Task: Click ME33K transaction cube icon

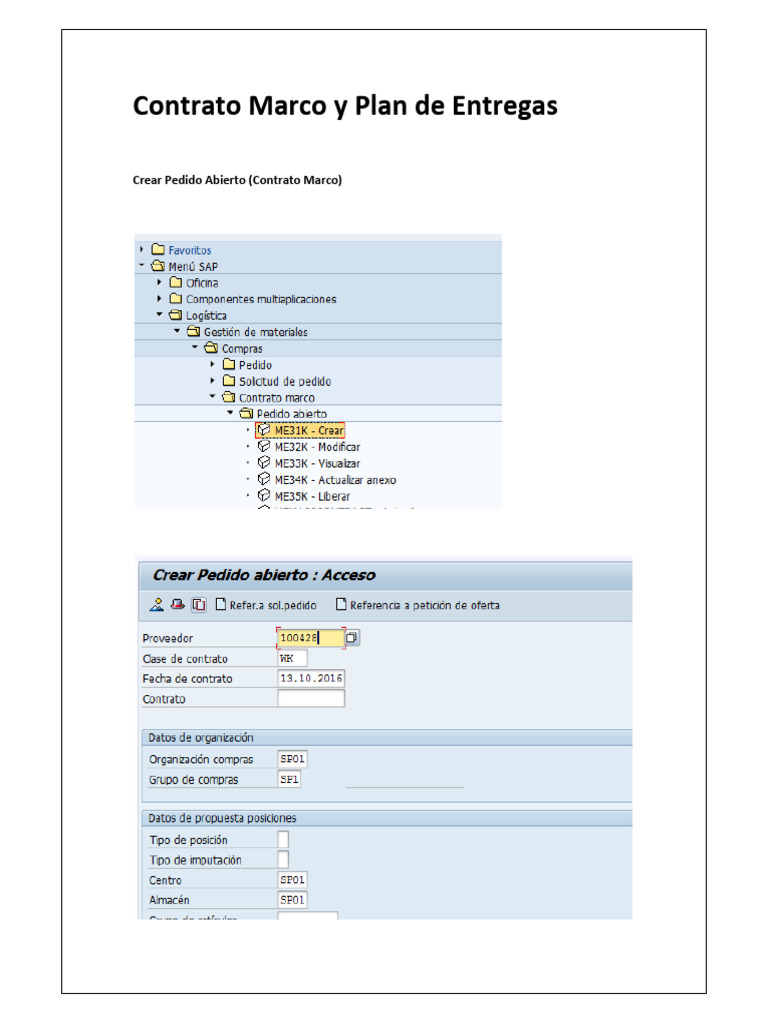Action: click(264, 462)
